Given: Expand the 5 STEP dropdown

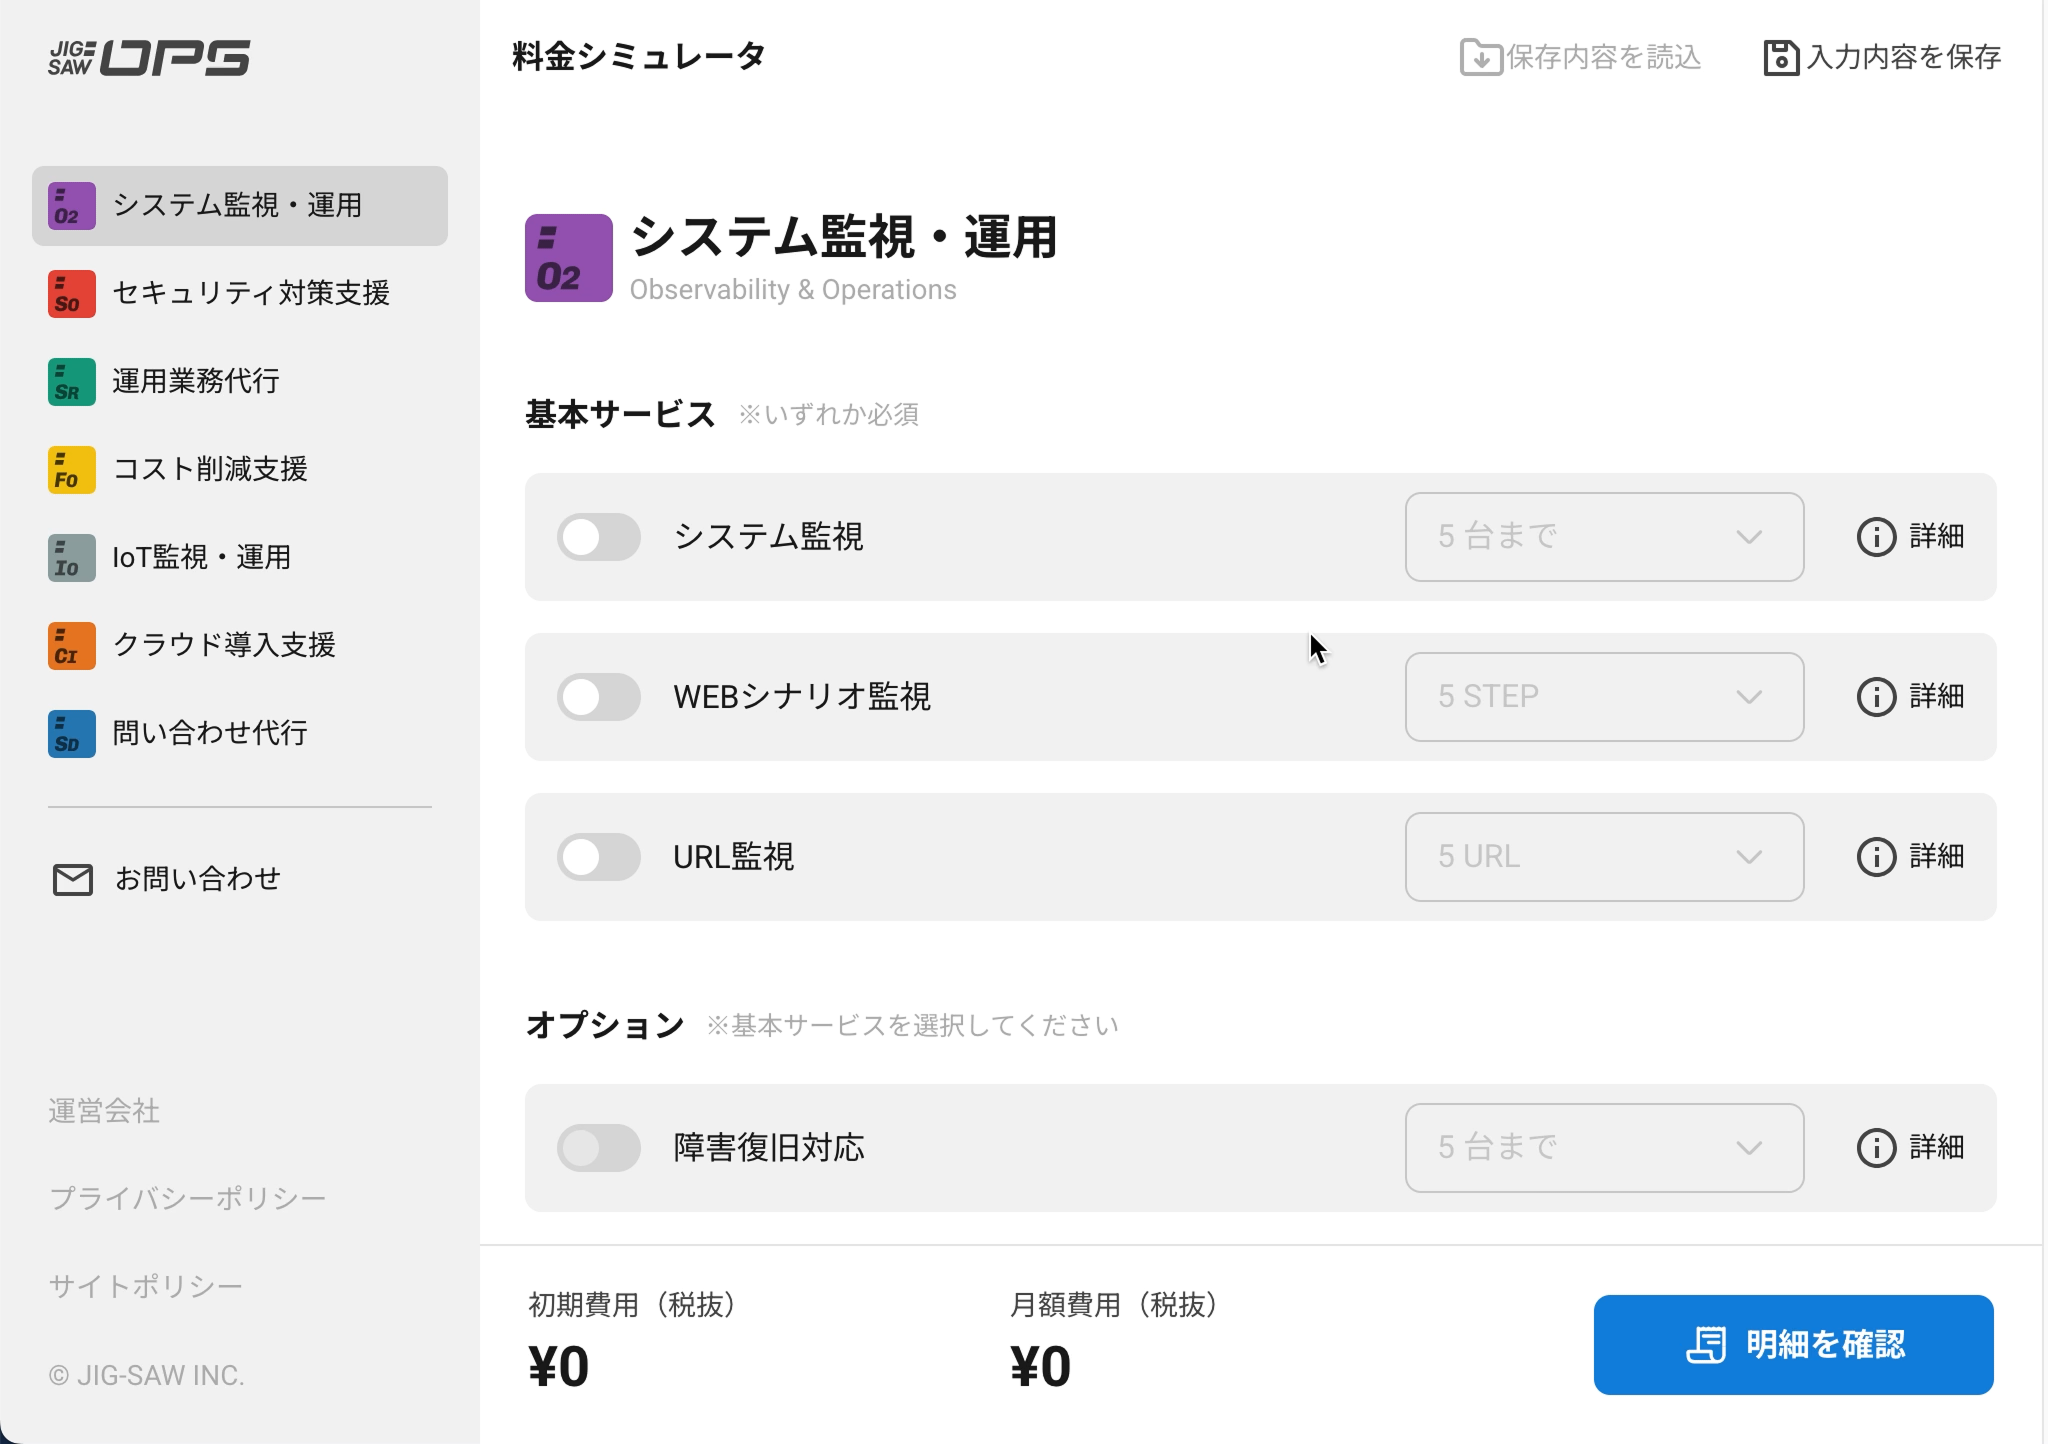Looking at the screenshot, I should click(x=1604, y=697).
